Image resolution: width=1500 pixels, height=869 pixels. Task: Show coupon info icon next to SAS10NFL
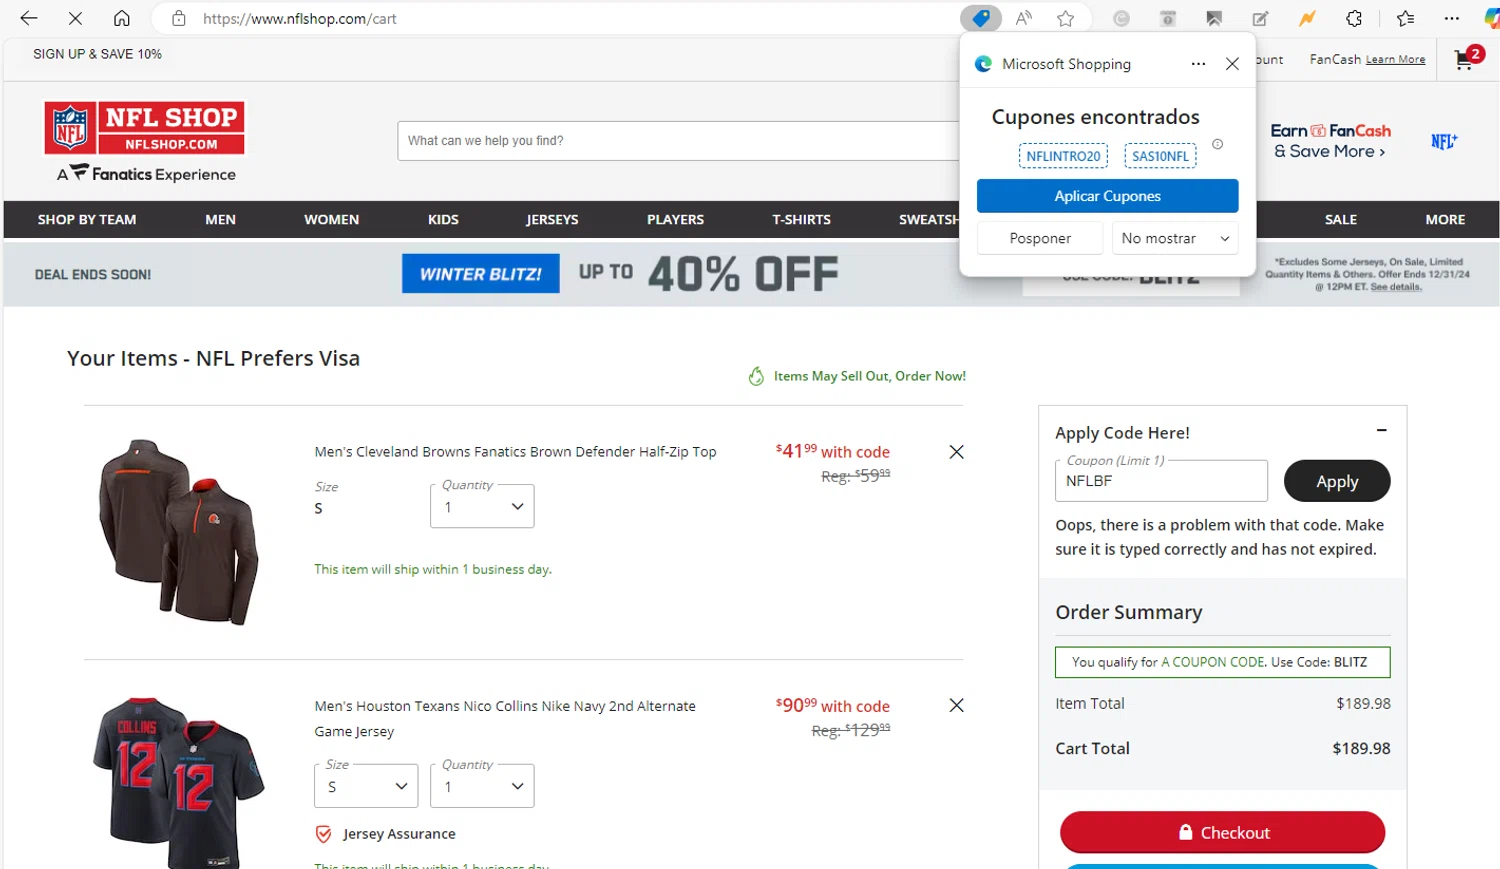tap(1217, 144)
